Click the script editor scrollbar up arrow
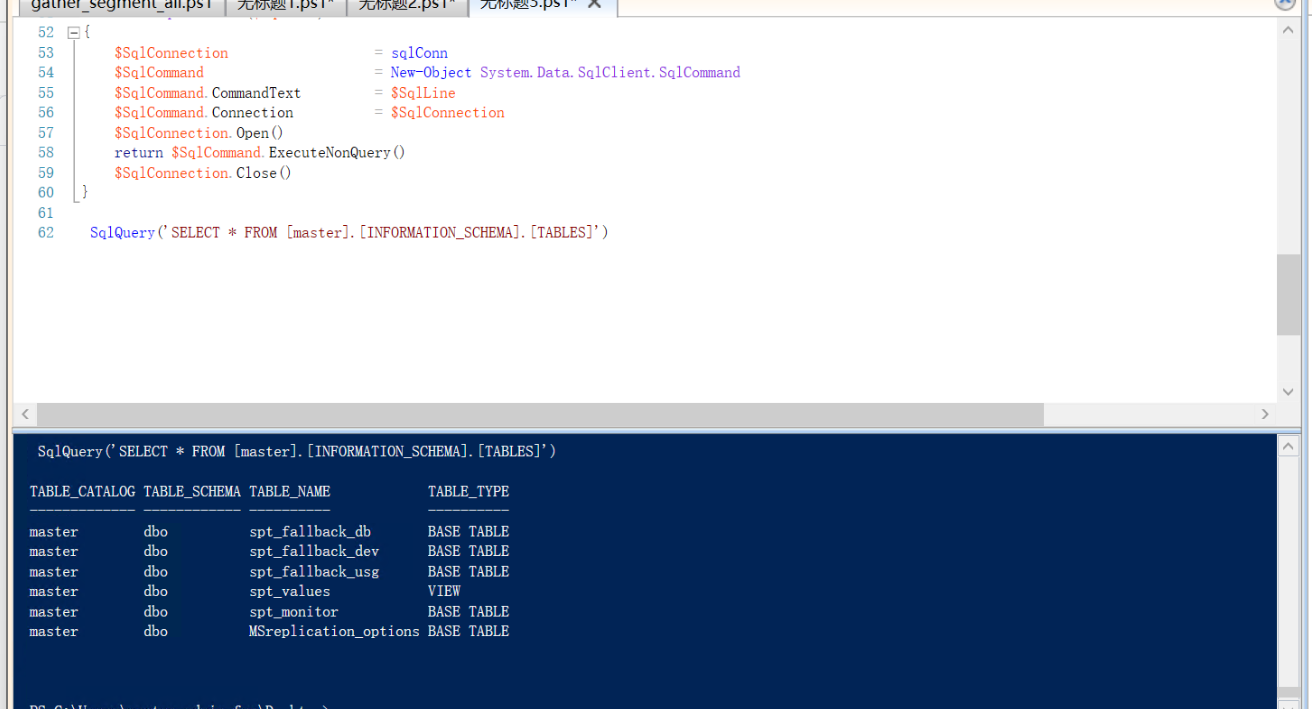This screenshot has height=709, width=1312. click(x=1289, y=31)
